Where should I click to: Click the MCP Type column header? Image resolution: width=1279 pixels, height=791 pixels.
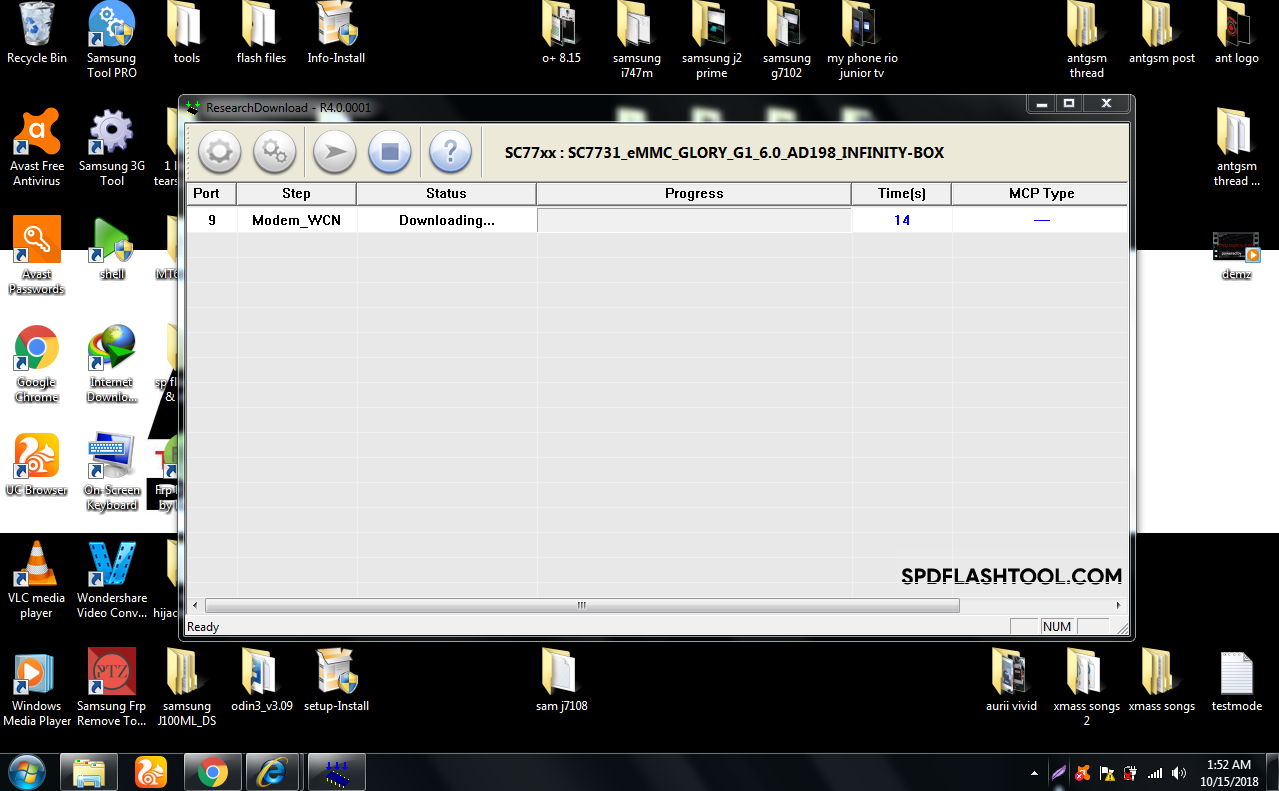click(x=1040, y=193)
